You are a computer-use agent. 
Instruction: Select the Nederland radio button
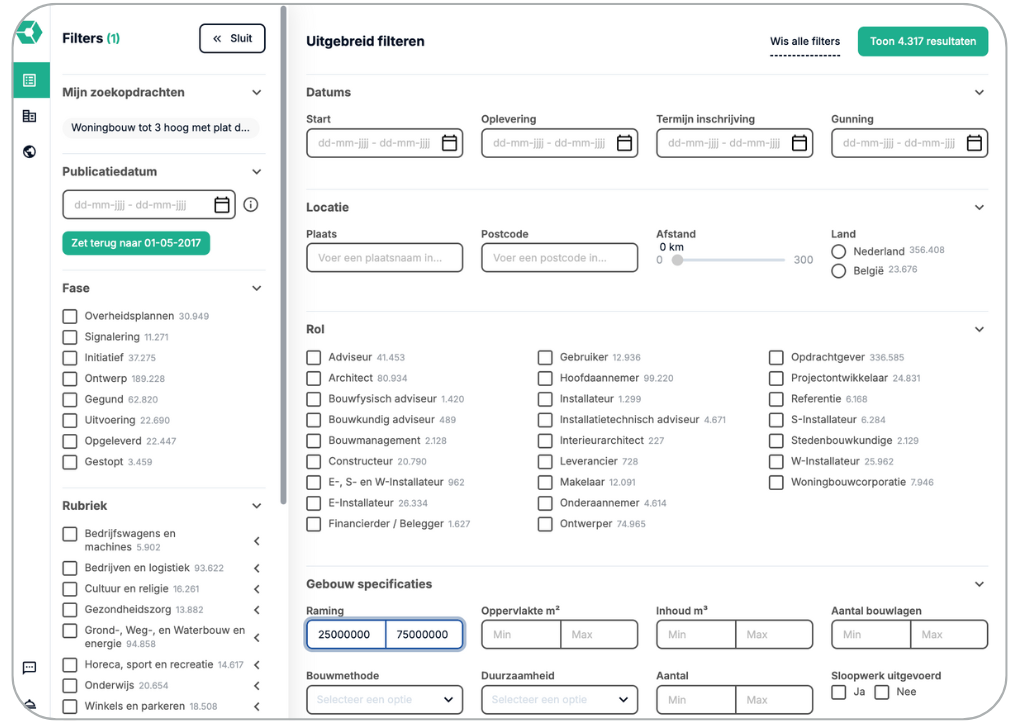839,251
